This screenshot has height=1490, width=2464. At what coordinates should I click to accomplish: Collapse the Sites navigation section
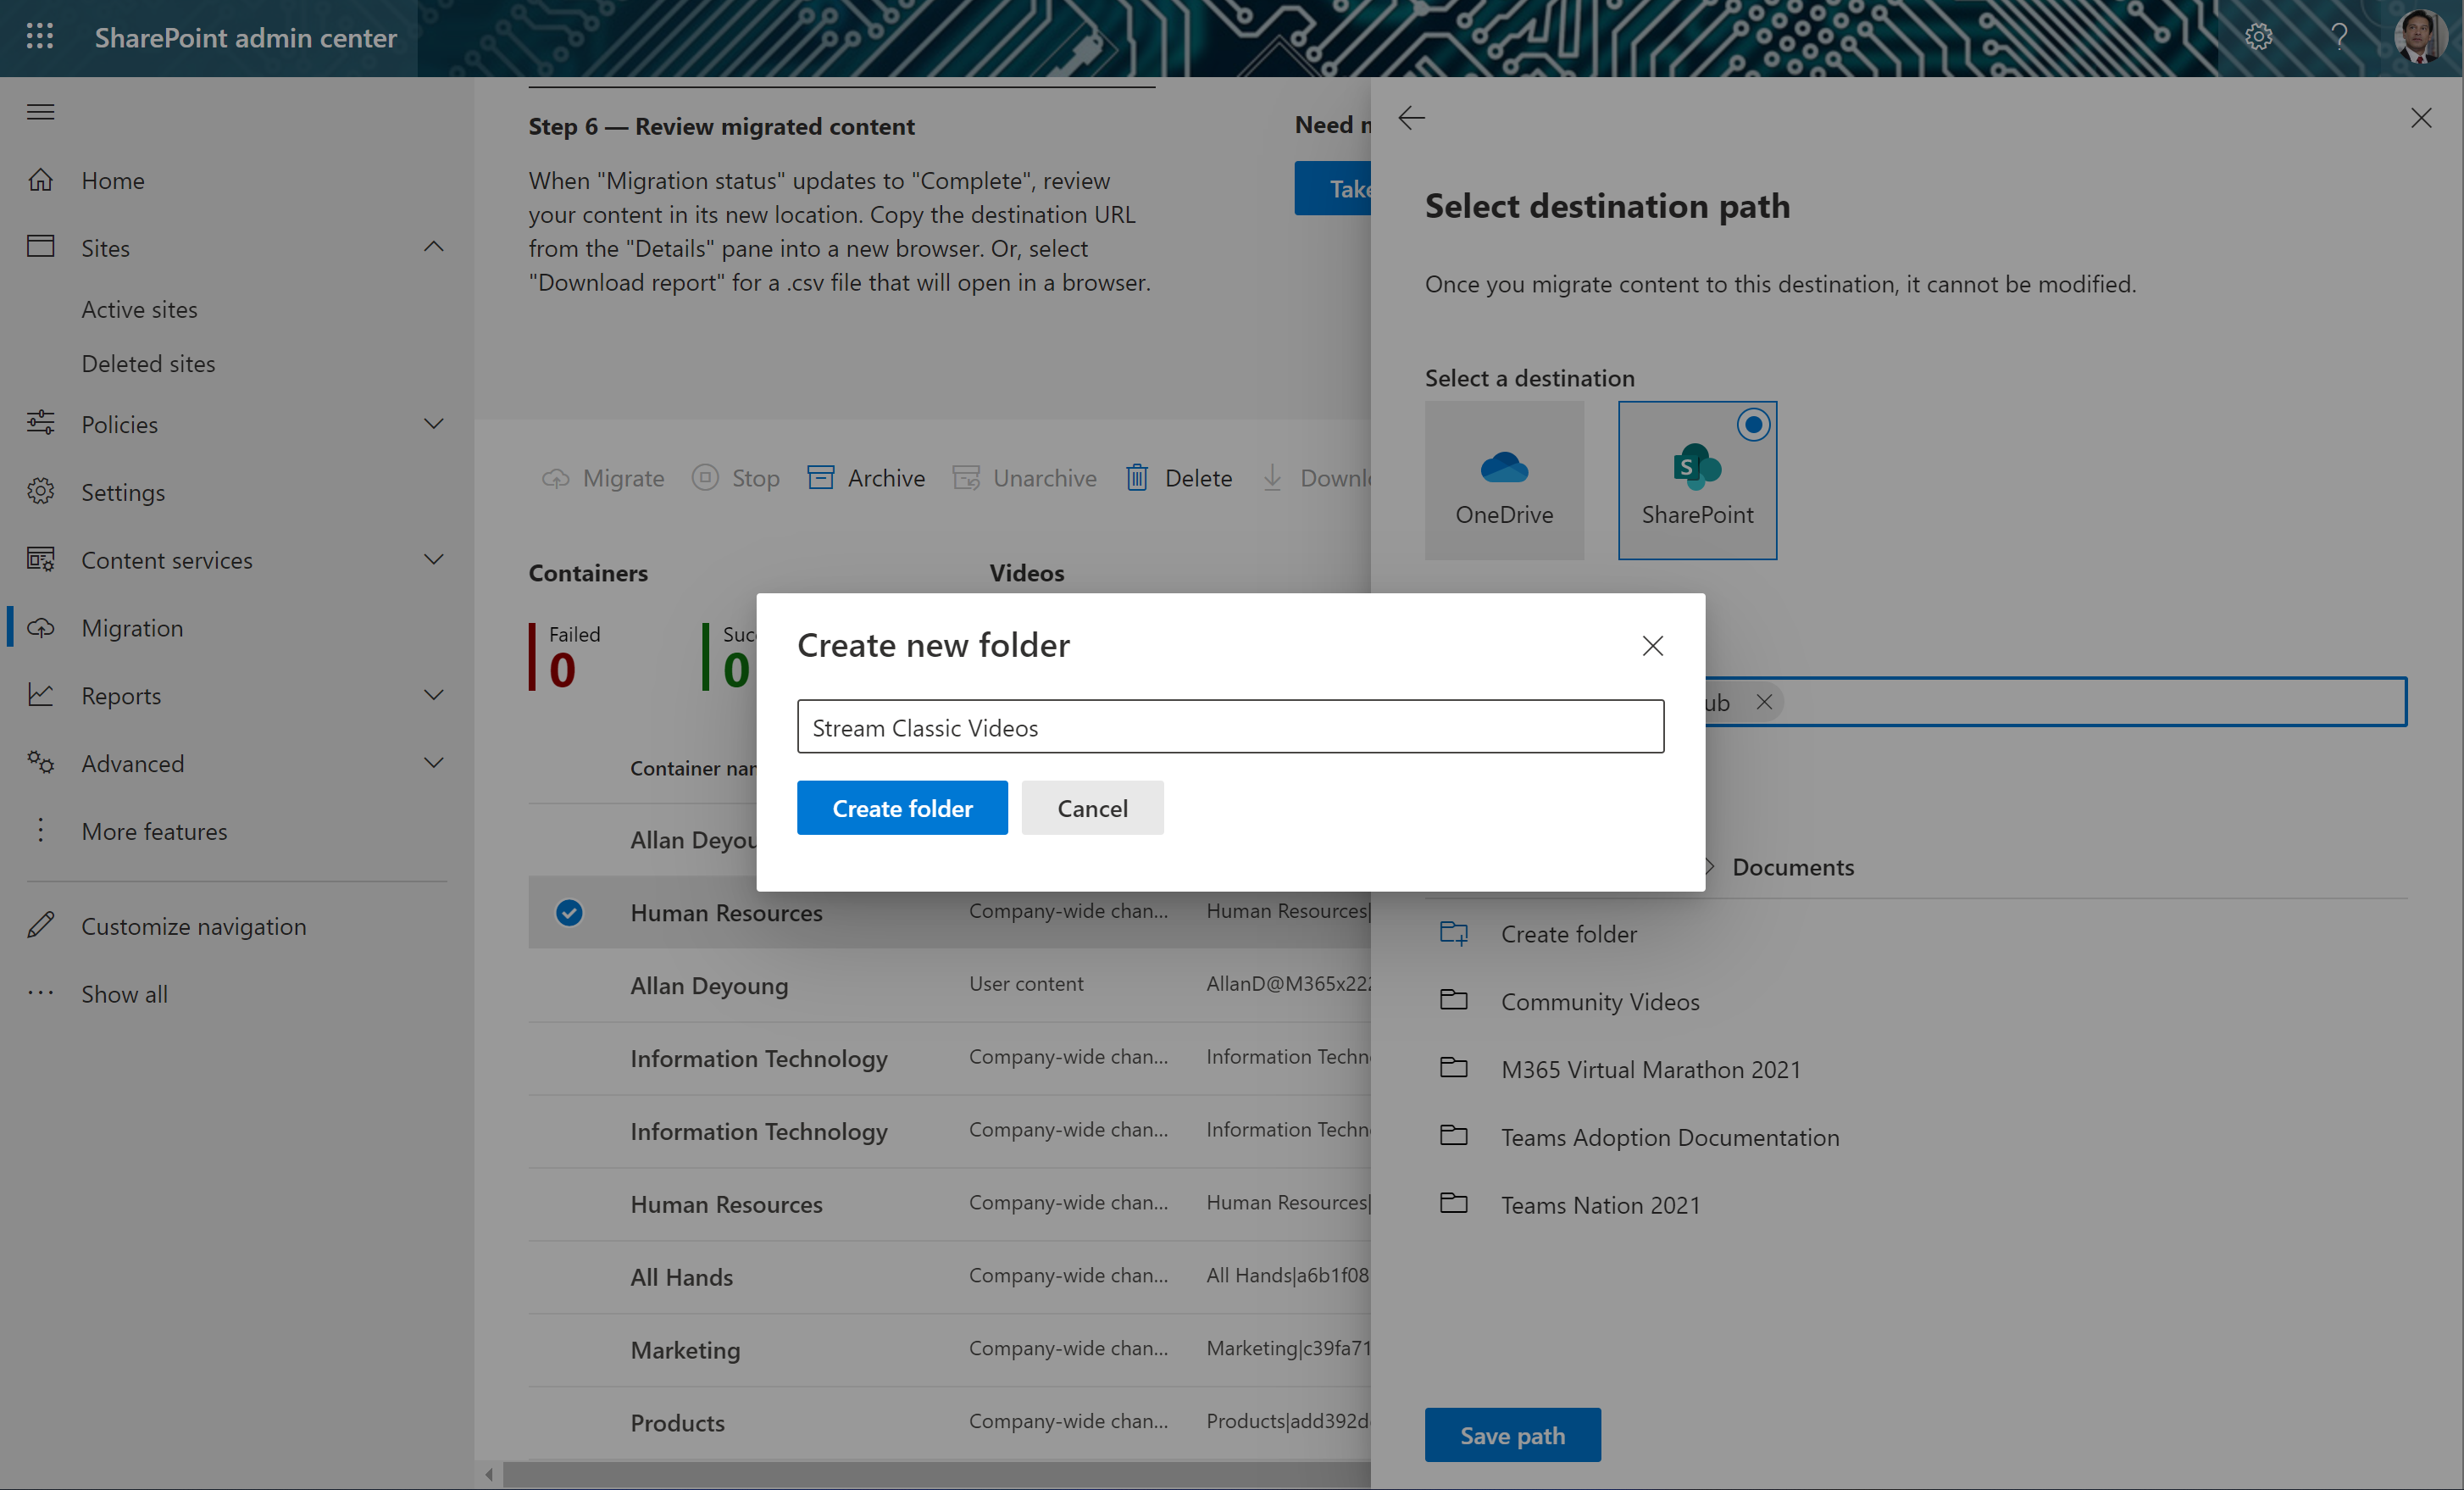[x=433, y=247]
